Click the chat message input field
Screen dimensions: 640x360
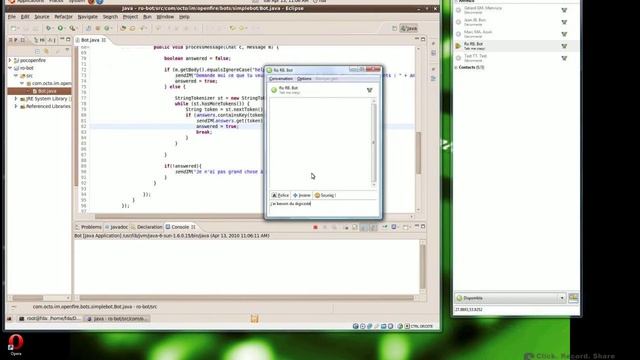322,208
